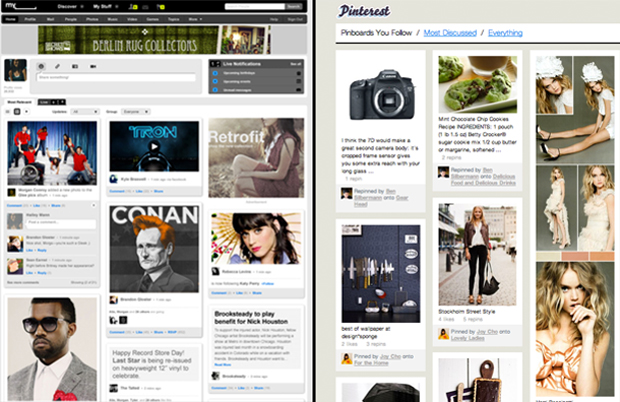Open the Retrofit advertisement image
Screen dimensions: 620x402
pyautogui.click(x=256, y=158)
